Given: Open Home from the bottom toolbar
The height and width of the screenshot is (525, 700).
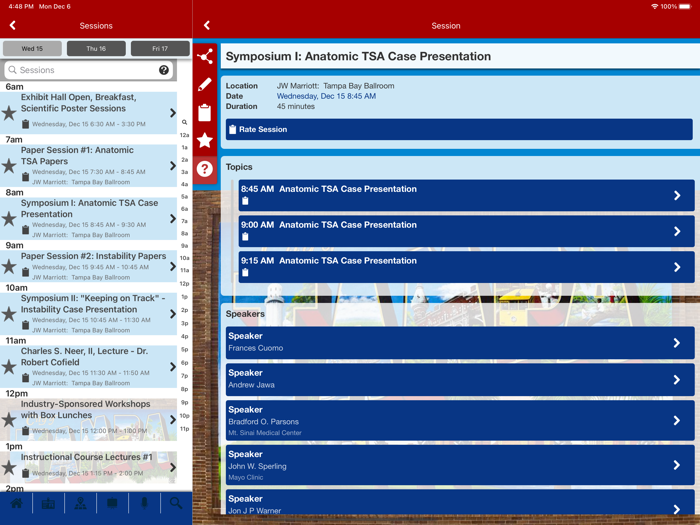Looking at the screenshot, I should 16,504.
